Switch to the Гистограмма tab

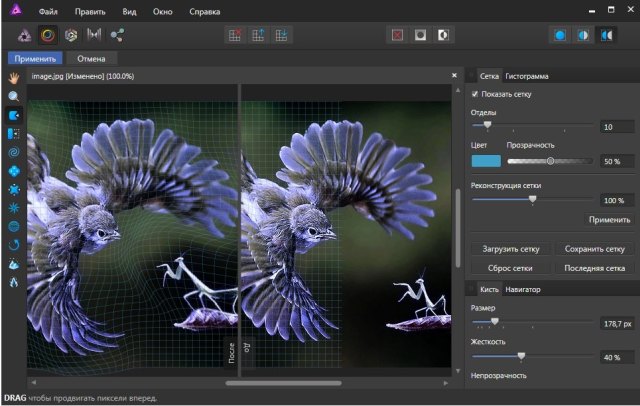[x=526, y=76]
